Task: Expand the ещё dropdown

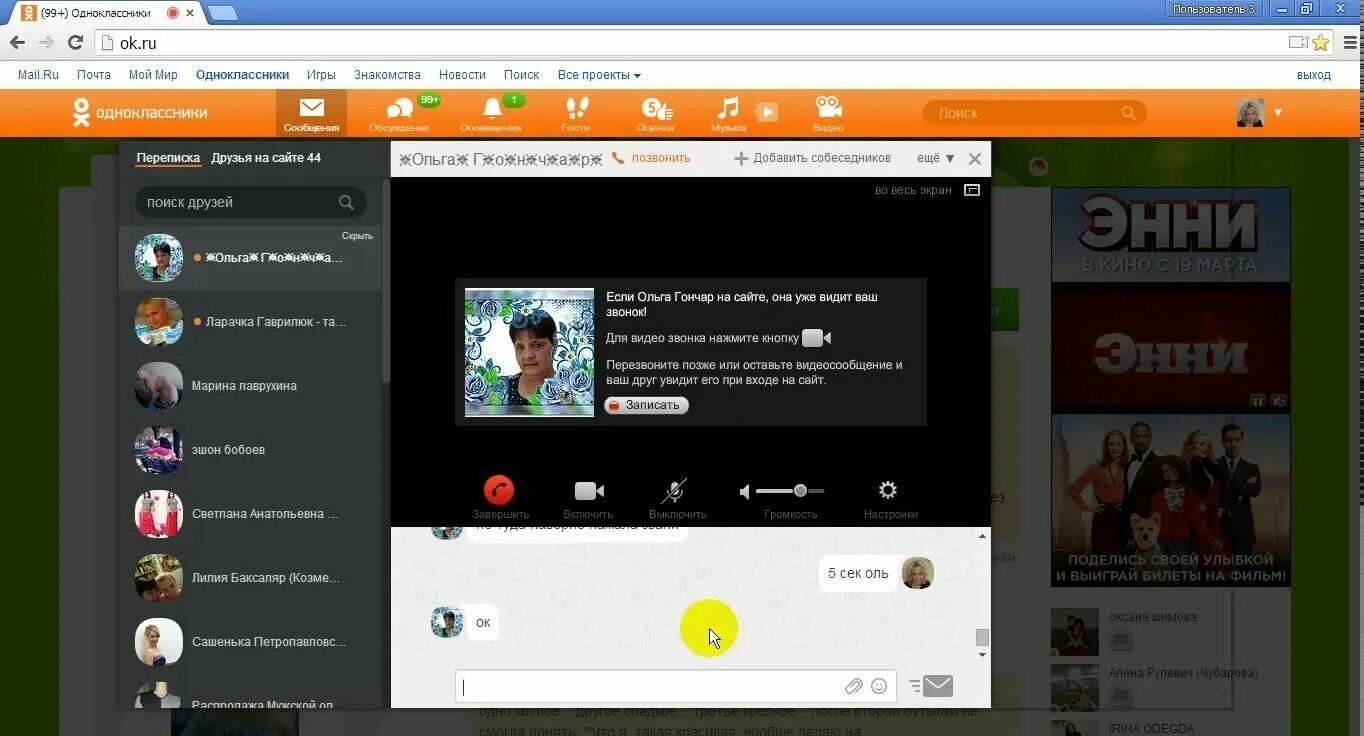Action: (935, 158)
